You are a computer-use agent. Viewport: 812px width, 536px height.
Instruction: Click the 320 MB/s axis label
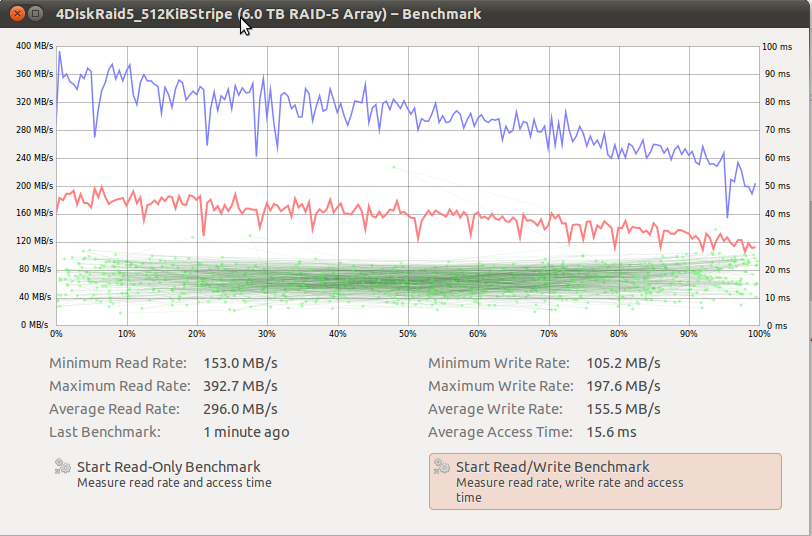click(35, 102)
